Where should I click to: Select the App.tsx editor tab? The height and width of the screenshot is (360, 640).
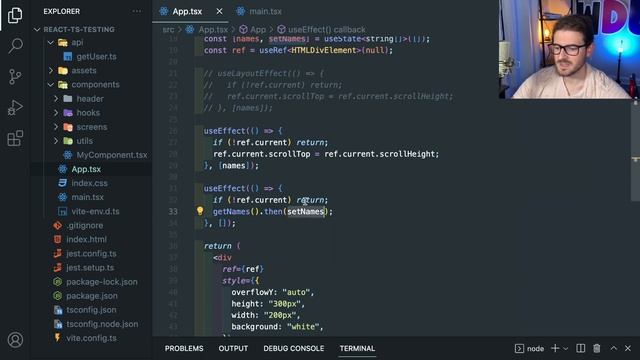(187, 11)
